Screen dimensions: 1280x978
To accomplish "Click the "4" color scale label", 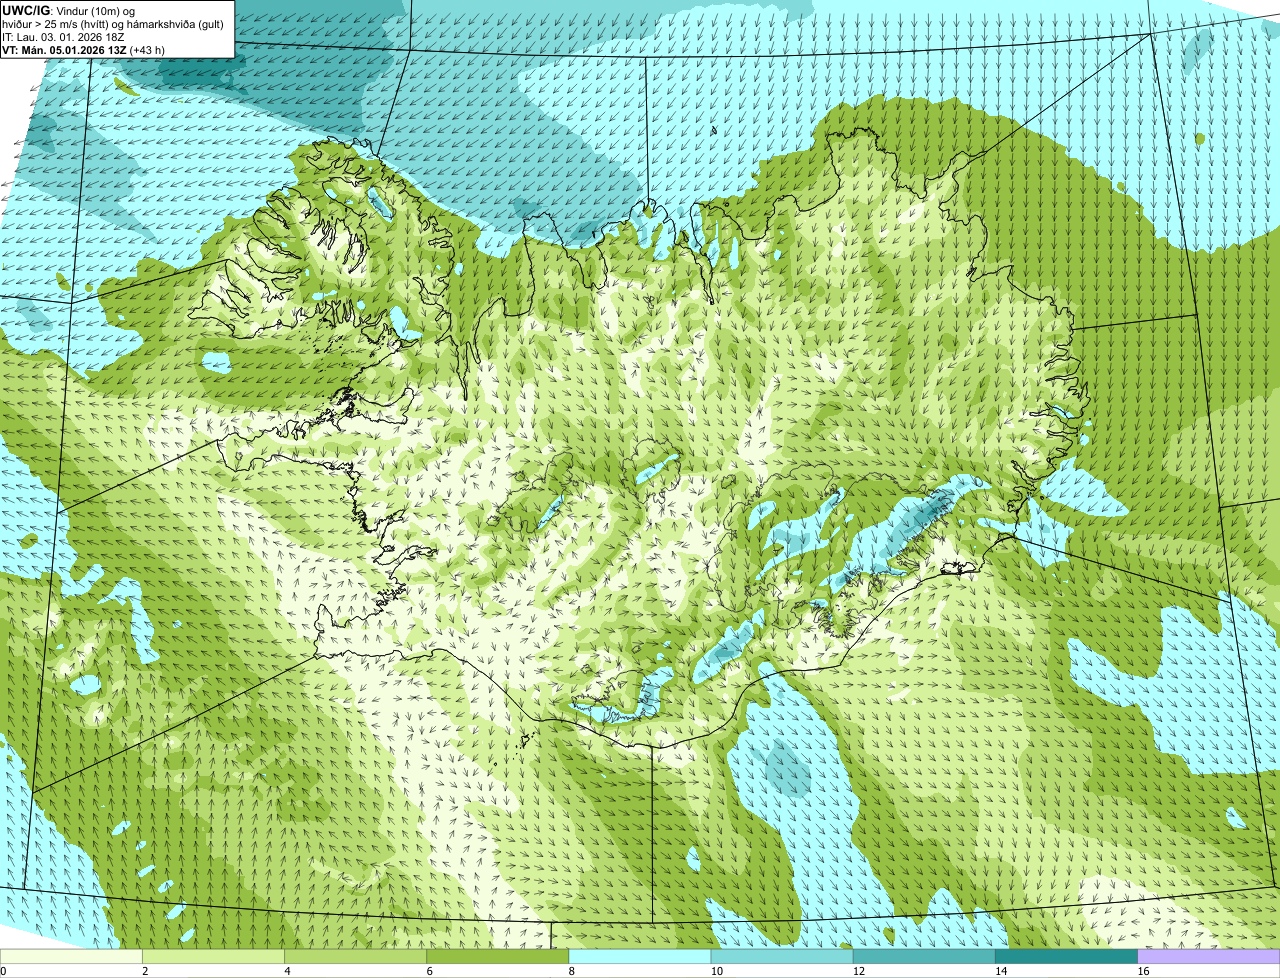I will (287, 971).
